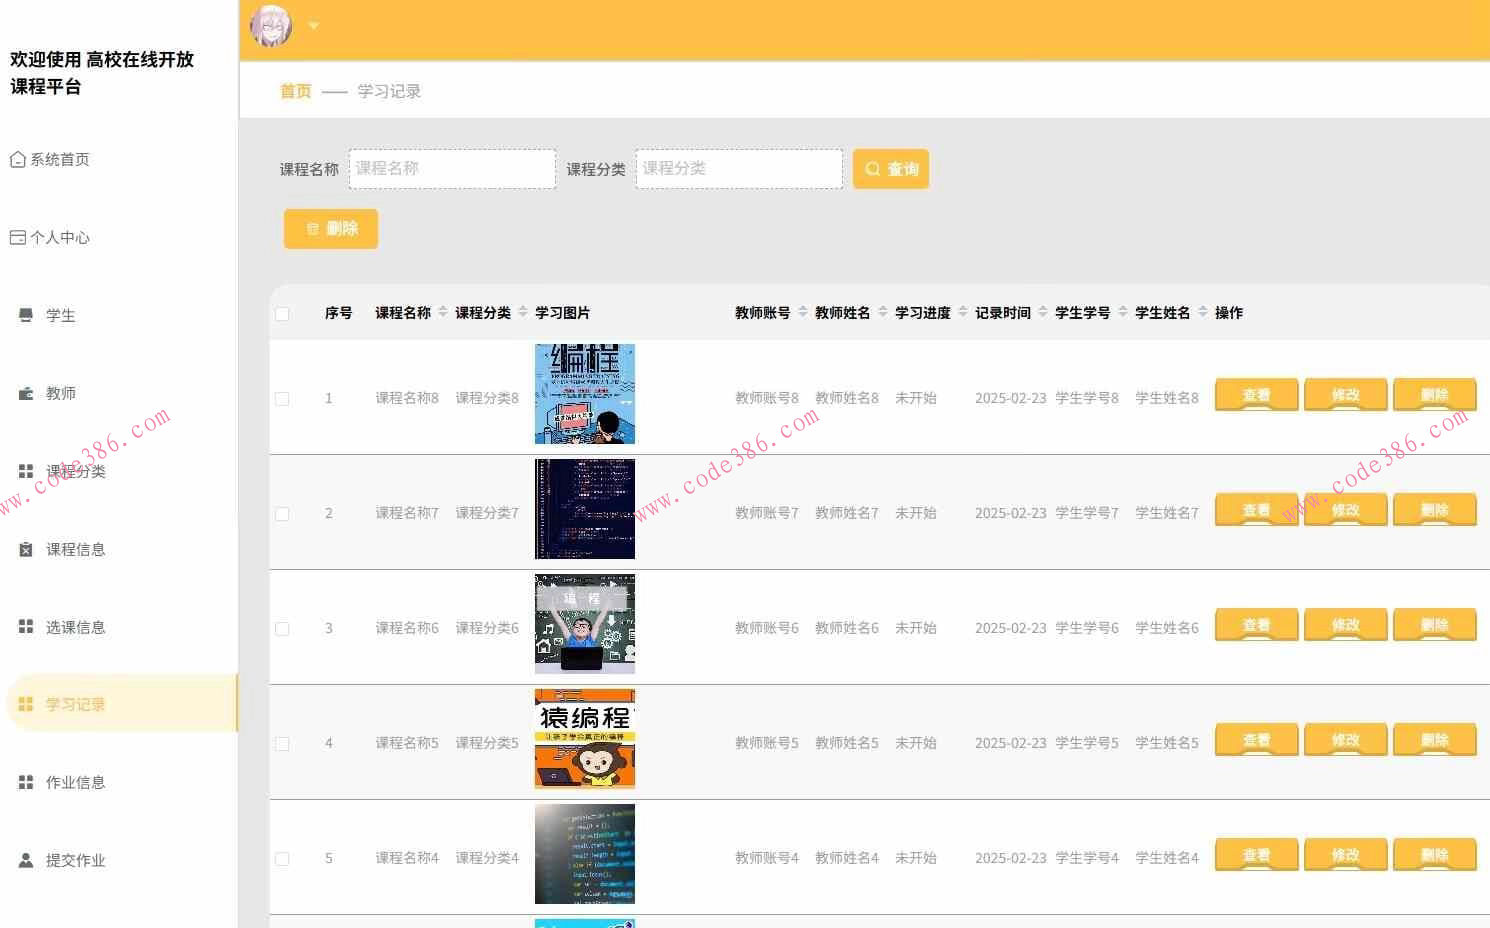The image size is (1490, 928).
Task: Check the row checkbox for 课程名称8
Action: point(282,398)
